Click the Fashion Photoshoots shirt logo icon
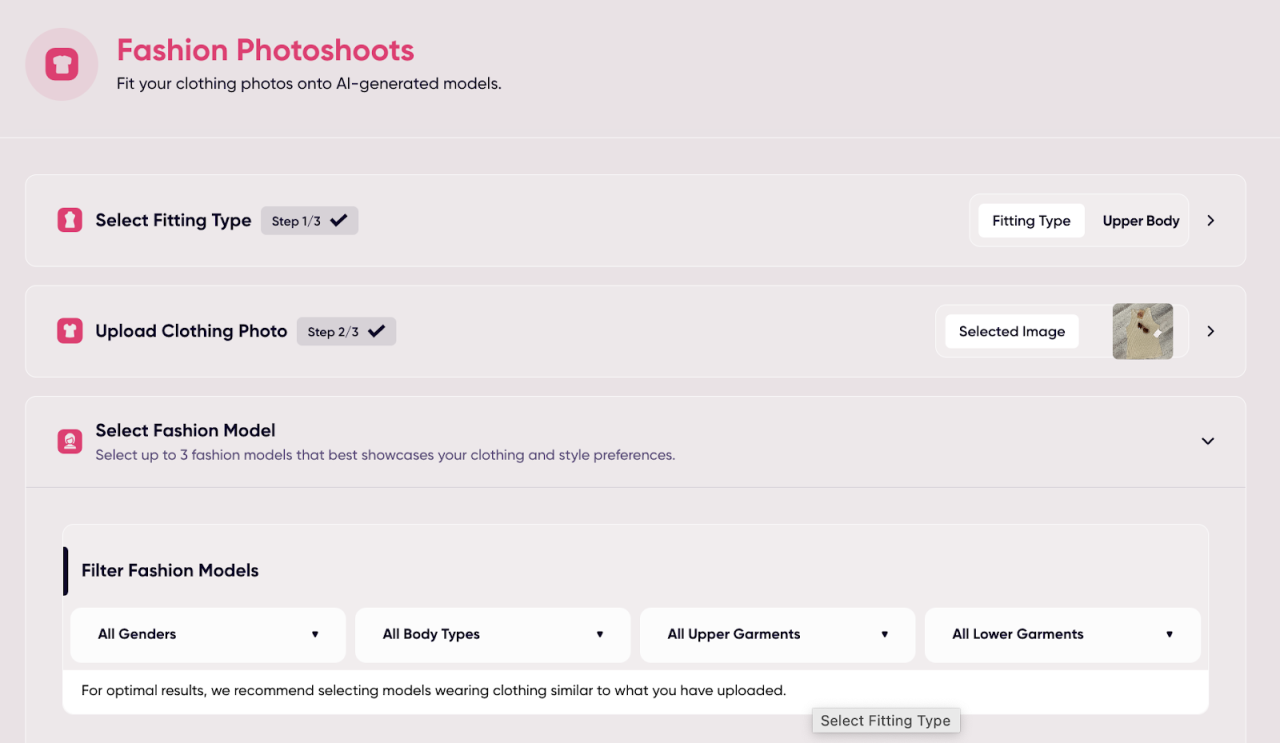The image size is (1280, 743). (x=62, y=65)
